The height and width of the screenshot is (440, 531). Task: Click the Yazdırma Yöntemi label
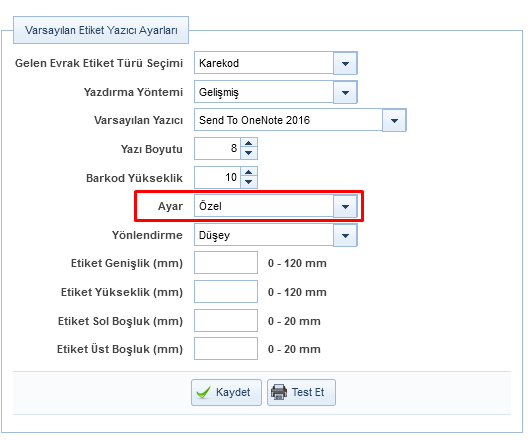pyautogui.click(x=133, y=92)
